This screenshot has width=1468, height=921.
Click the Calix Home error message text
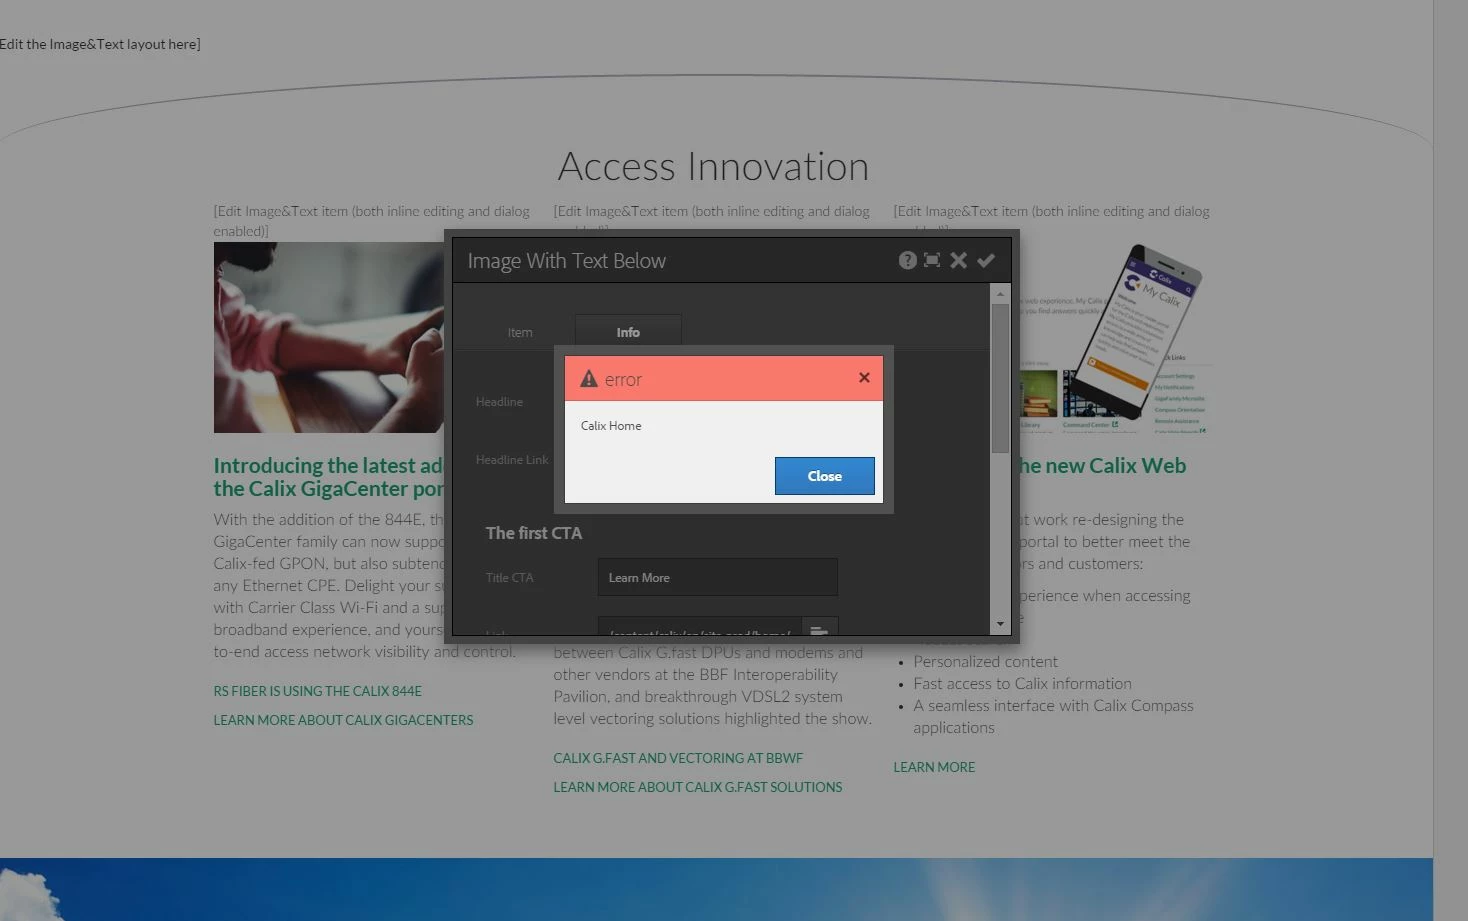click(611, 425)
